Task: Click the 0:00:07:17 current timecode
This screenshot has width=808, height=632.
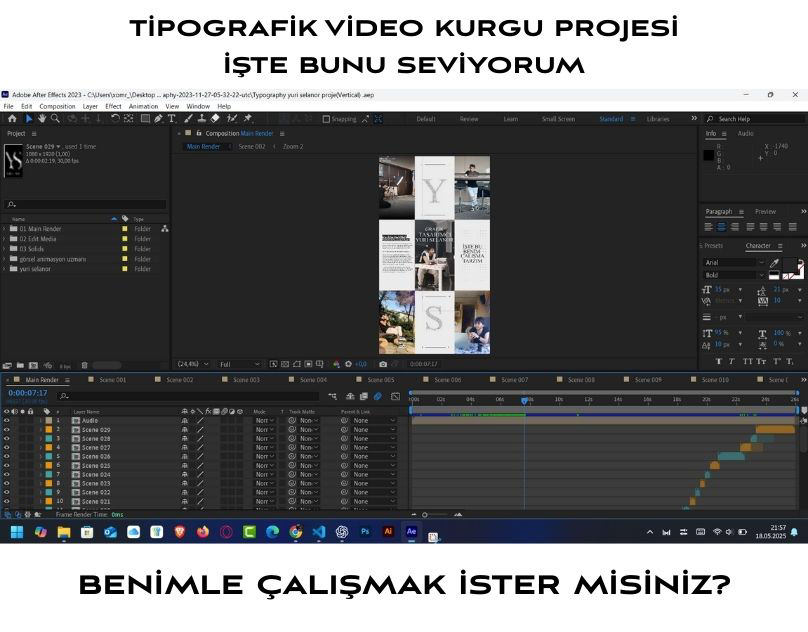Action: pyautogui.click(x=28, y=393)
